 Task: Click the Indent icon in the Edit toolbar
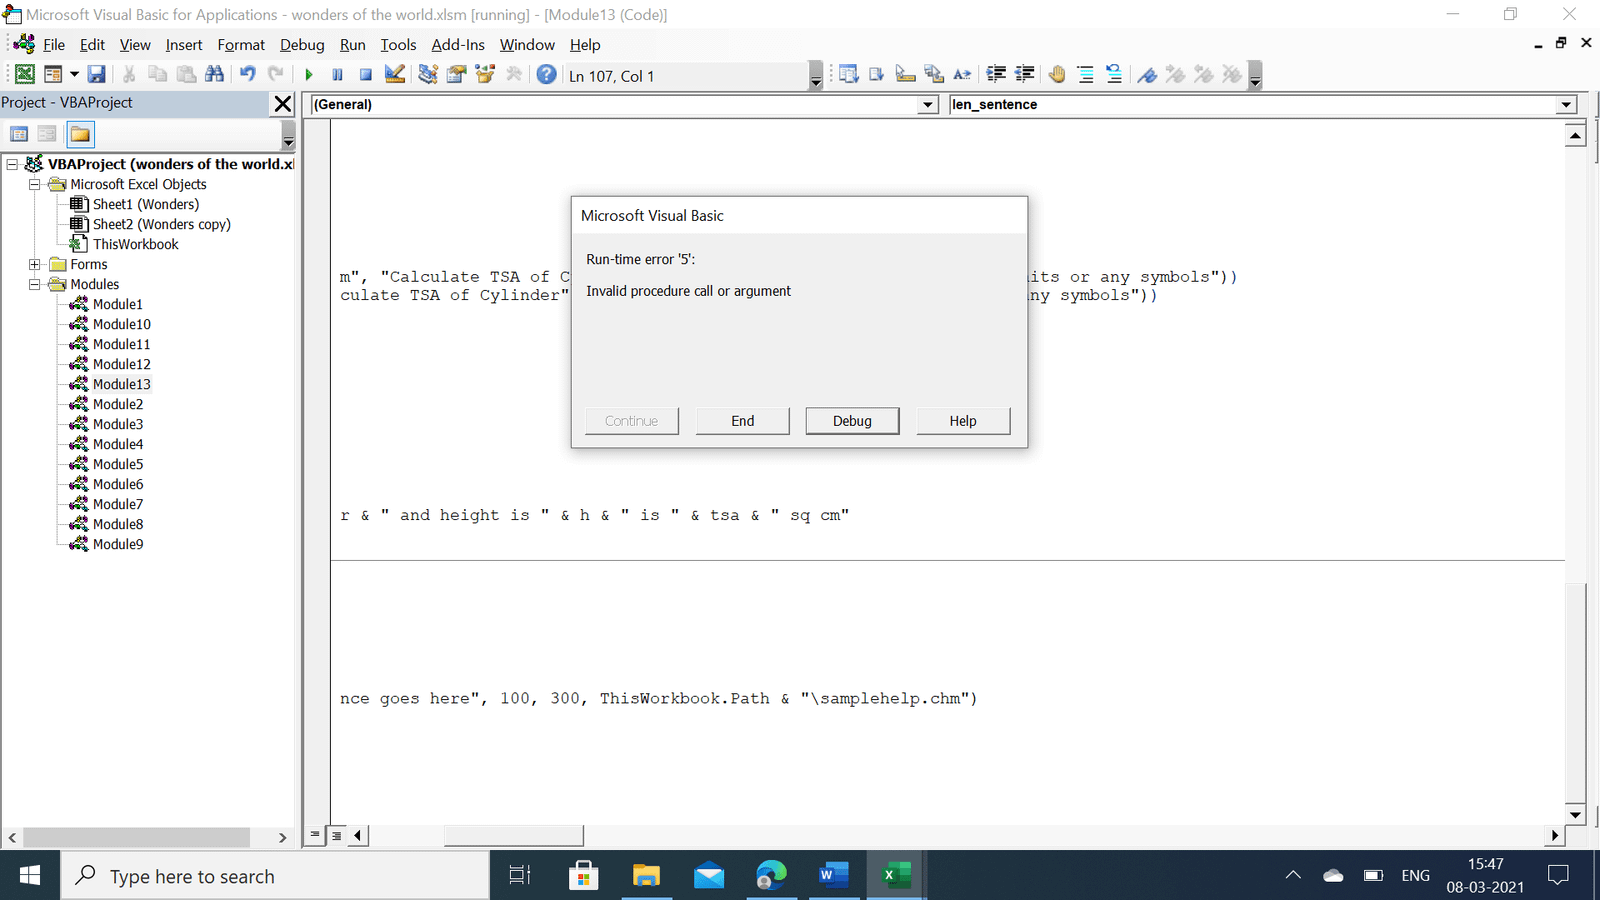996,75
